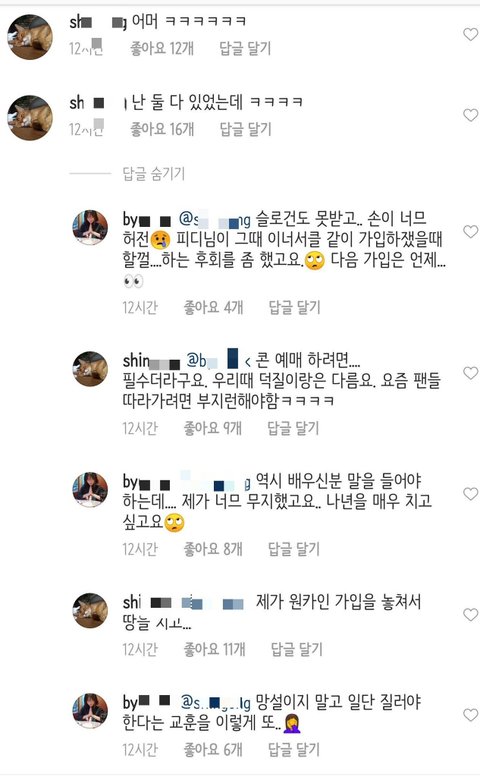Open profile photo beside '슬로건도 못받고' comment
This screenshot has height=777, width=480.
(90, 227)
